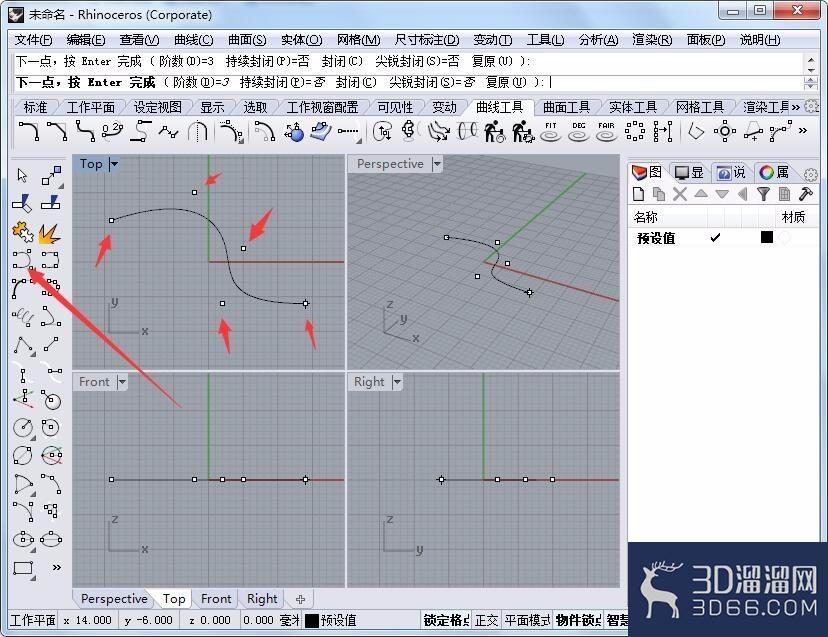The image size is (828, 637).
Task: Switch to the 曲面工具 toolbar tab
Action: (566, 107)
